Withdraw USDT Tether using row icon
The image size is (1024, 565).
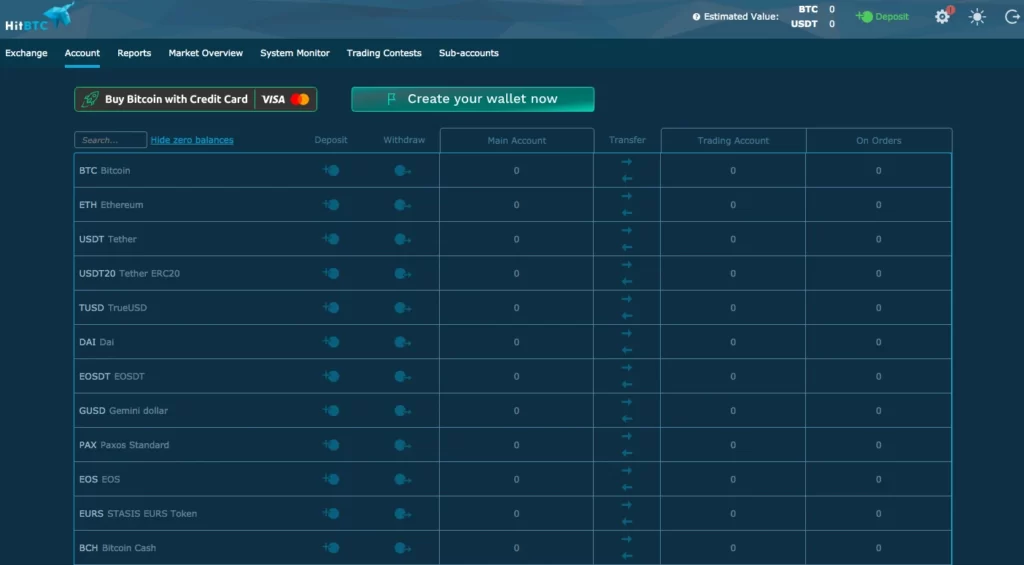(x=402, y=240)
